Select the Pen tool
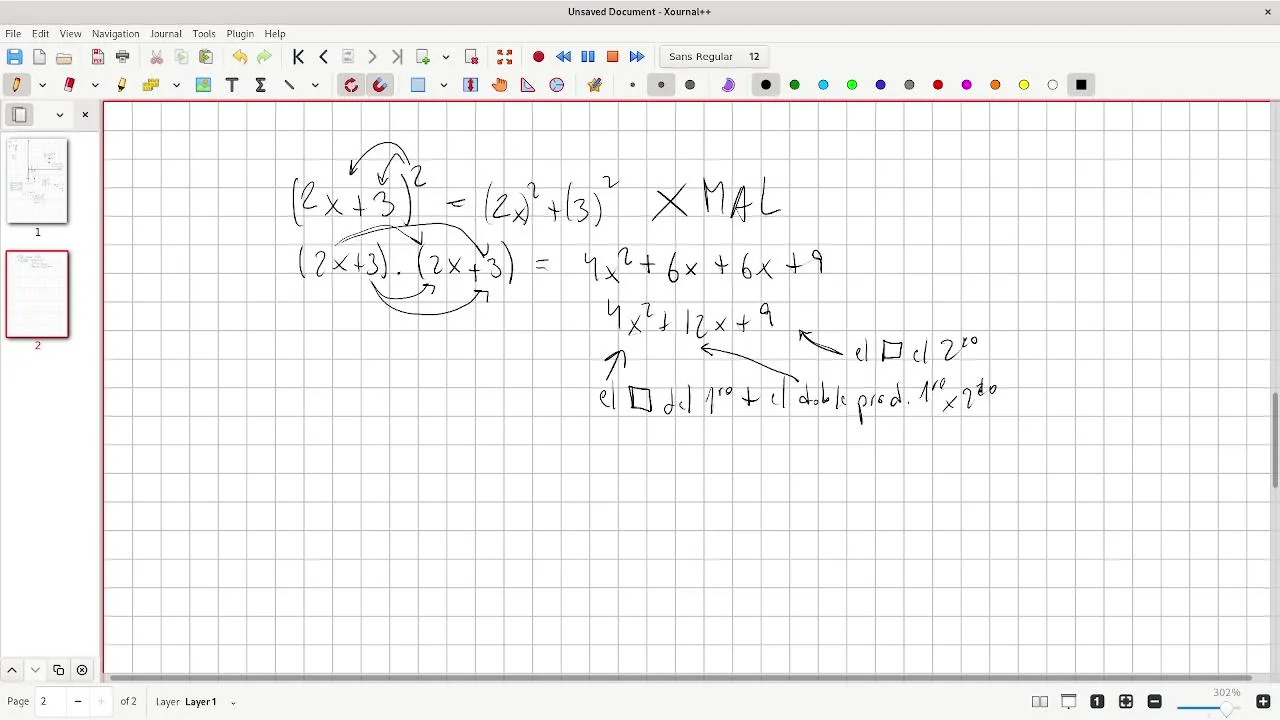 pyautogui.click(x=16, y=85)
